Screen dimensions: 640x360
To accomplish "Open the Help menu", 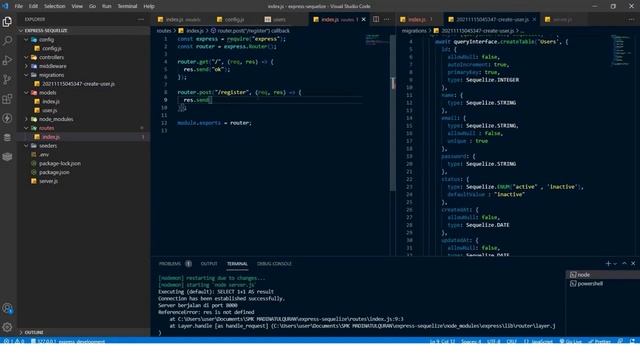I will pos(149,6).
